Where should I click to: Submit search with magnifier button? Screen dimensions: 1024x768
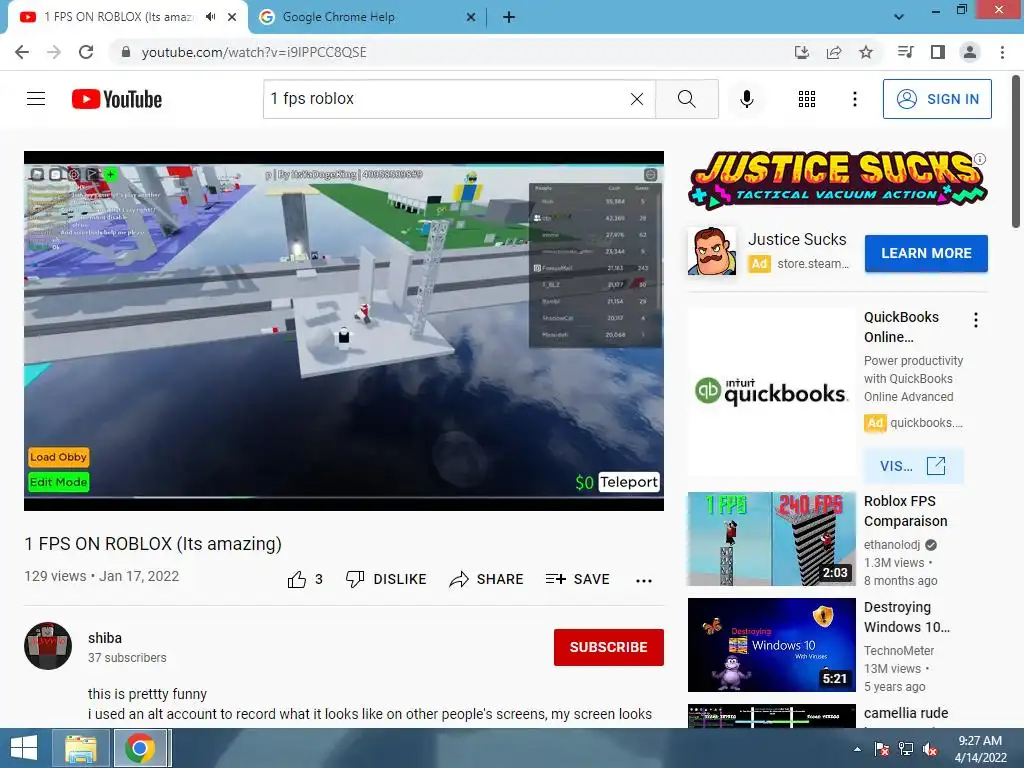point(686,99)
